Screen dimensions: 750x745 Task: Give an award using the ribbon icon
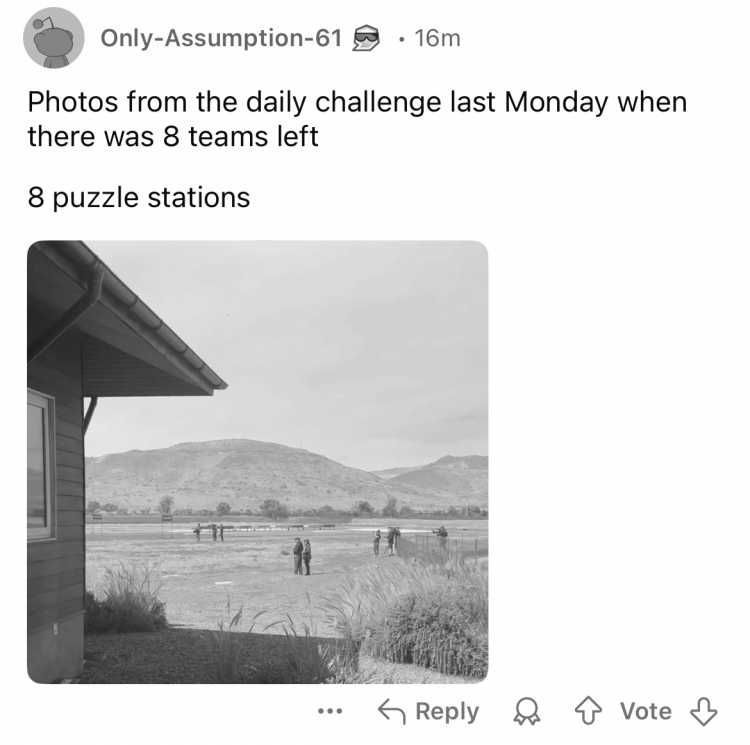click(527, 712)
